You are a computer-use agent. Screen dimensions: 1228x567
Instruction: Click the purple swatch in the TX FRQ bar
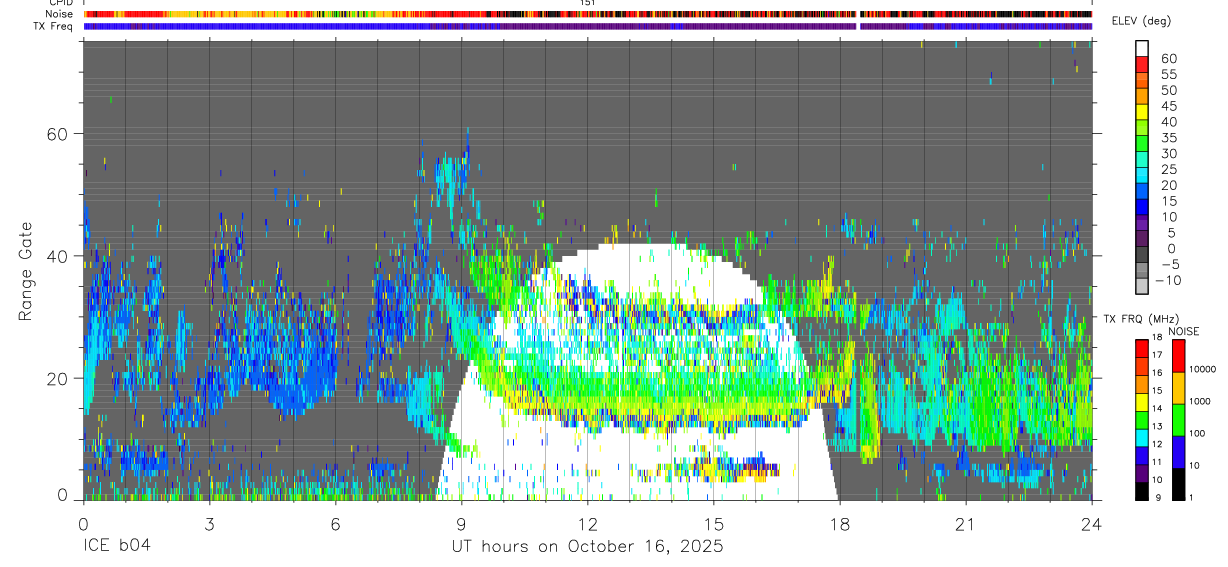(1142, 472)
